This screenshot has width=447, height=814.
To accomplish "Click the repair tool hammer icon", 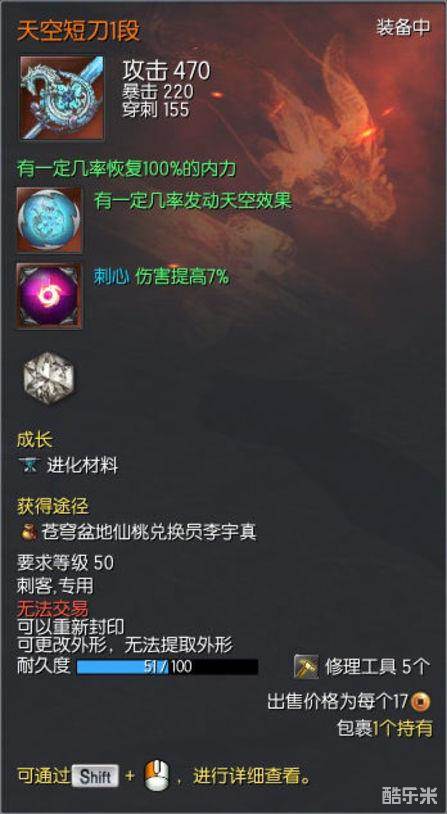I will 306,667.
